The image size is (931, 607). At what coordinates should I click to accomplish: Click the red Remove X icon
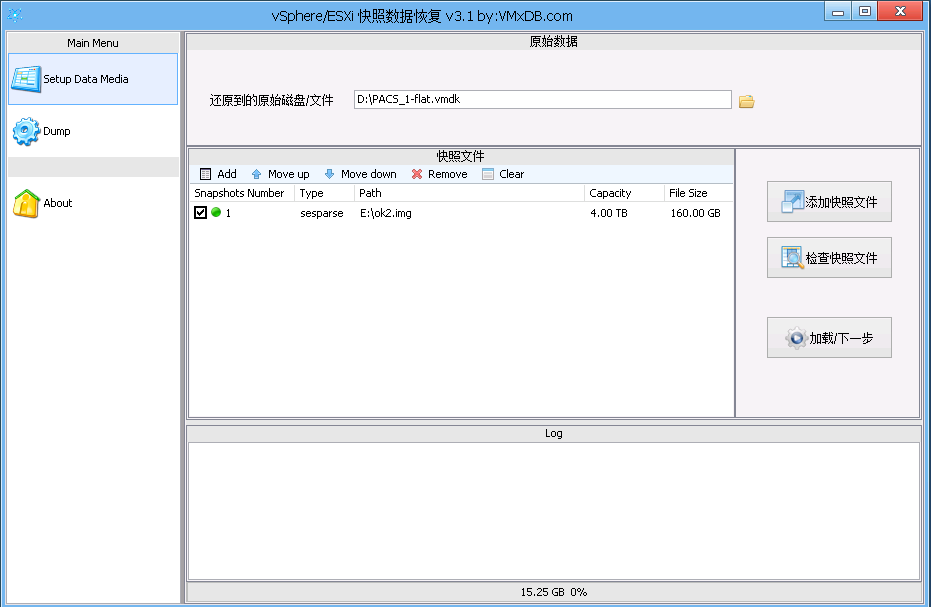pos(417,174)
